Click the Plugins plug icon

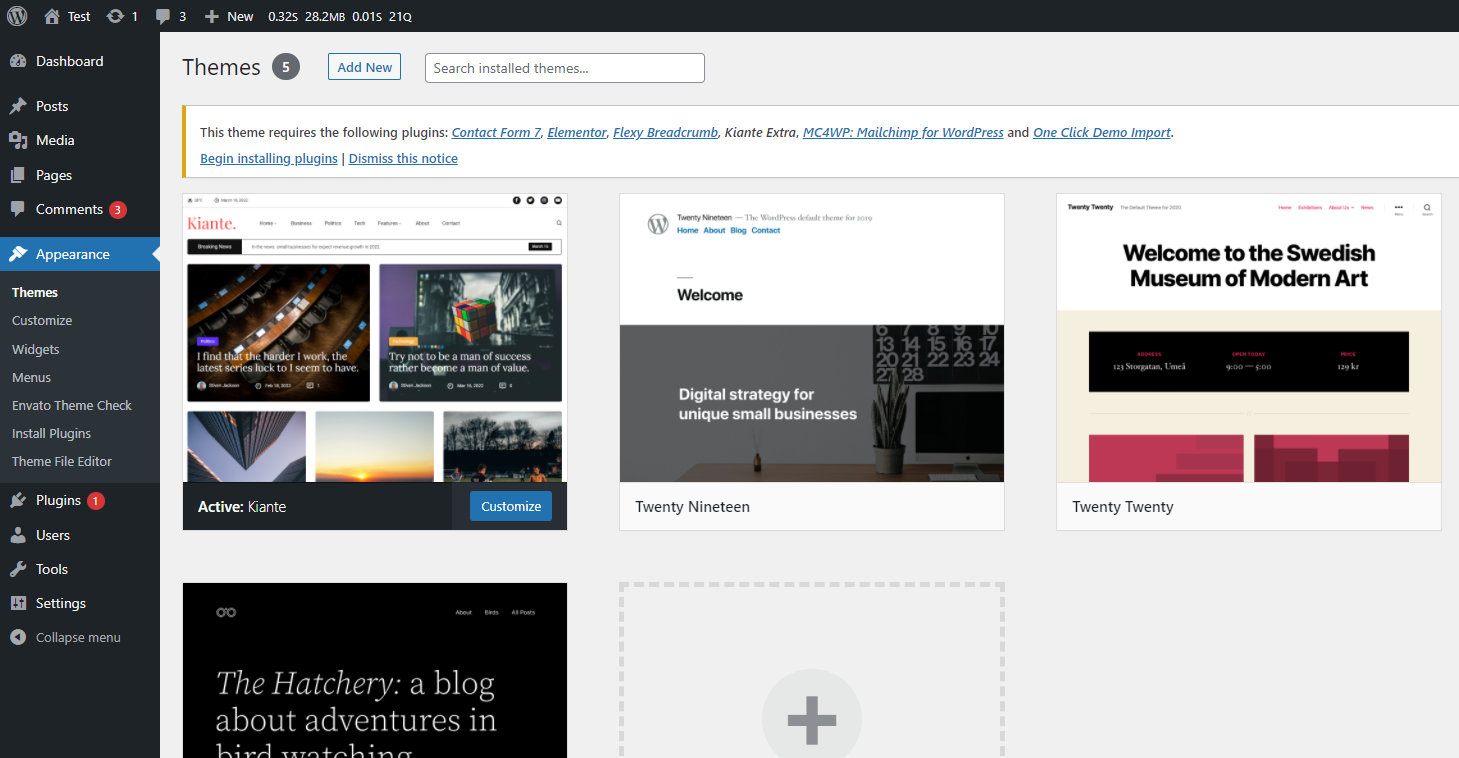(18, 500)
